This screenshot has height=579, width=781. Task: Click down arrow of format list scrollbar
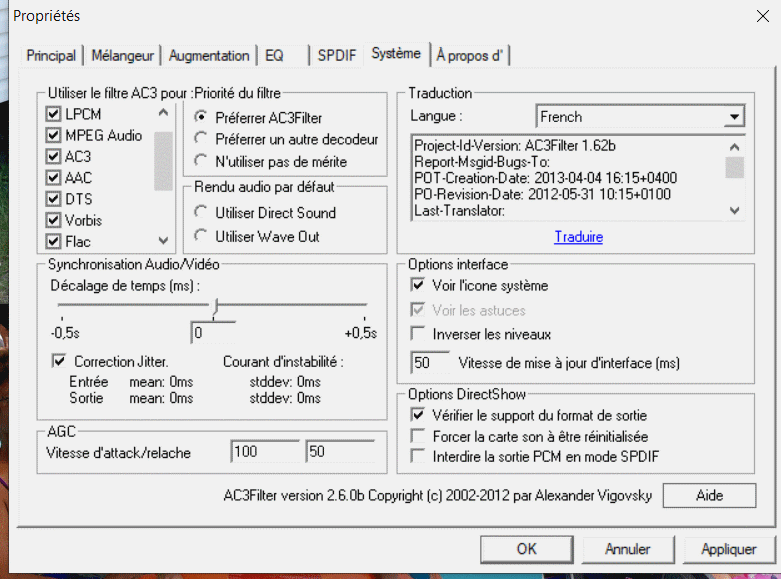(x=163, y=241)
